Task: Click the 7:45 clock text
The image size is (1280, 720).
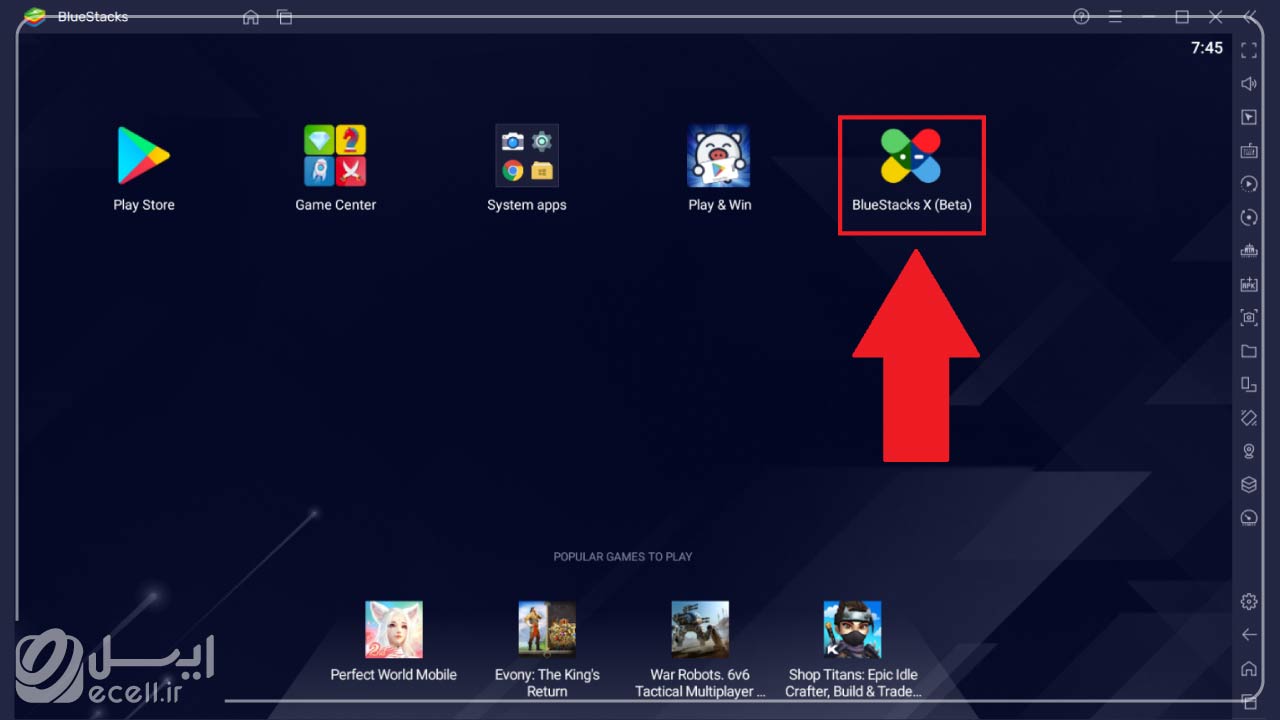Action: 1207,48
